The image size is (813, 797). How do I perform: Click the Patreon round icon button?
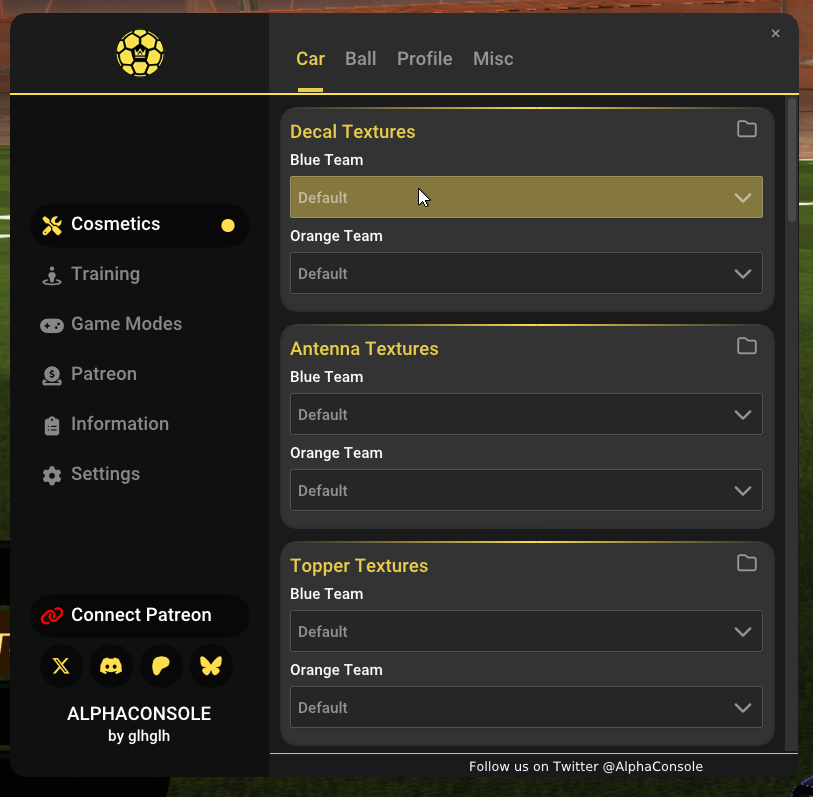click(161, 666)
